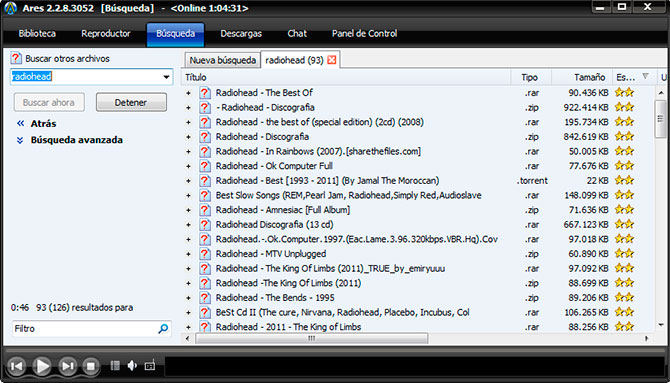Select the Búsqueda tab

(176, 34)
